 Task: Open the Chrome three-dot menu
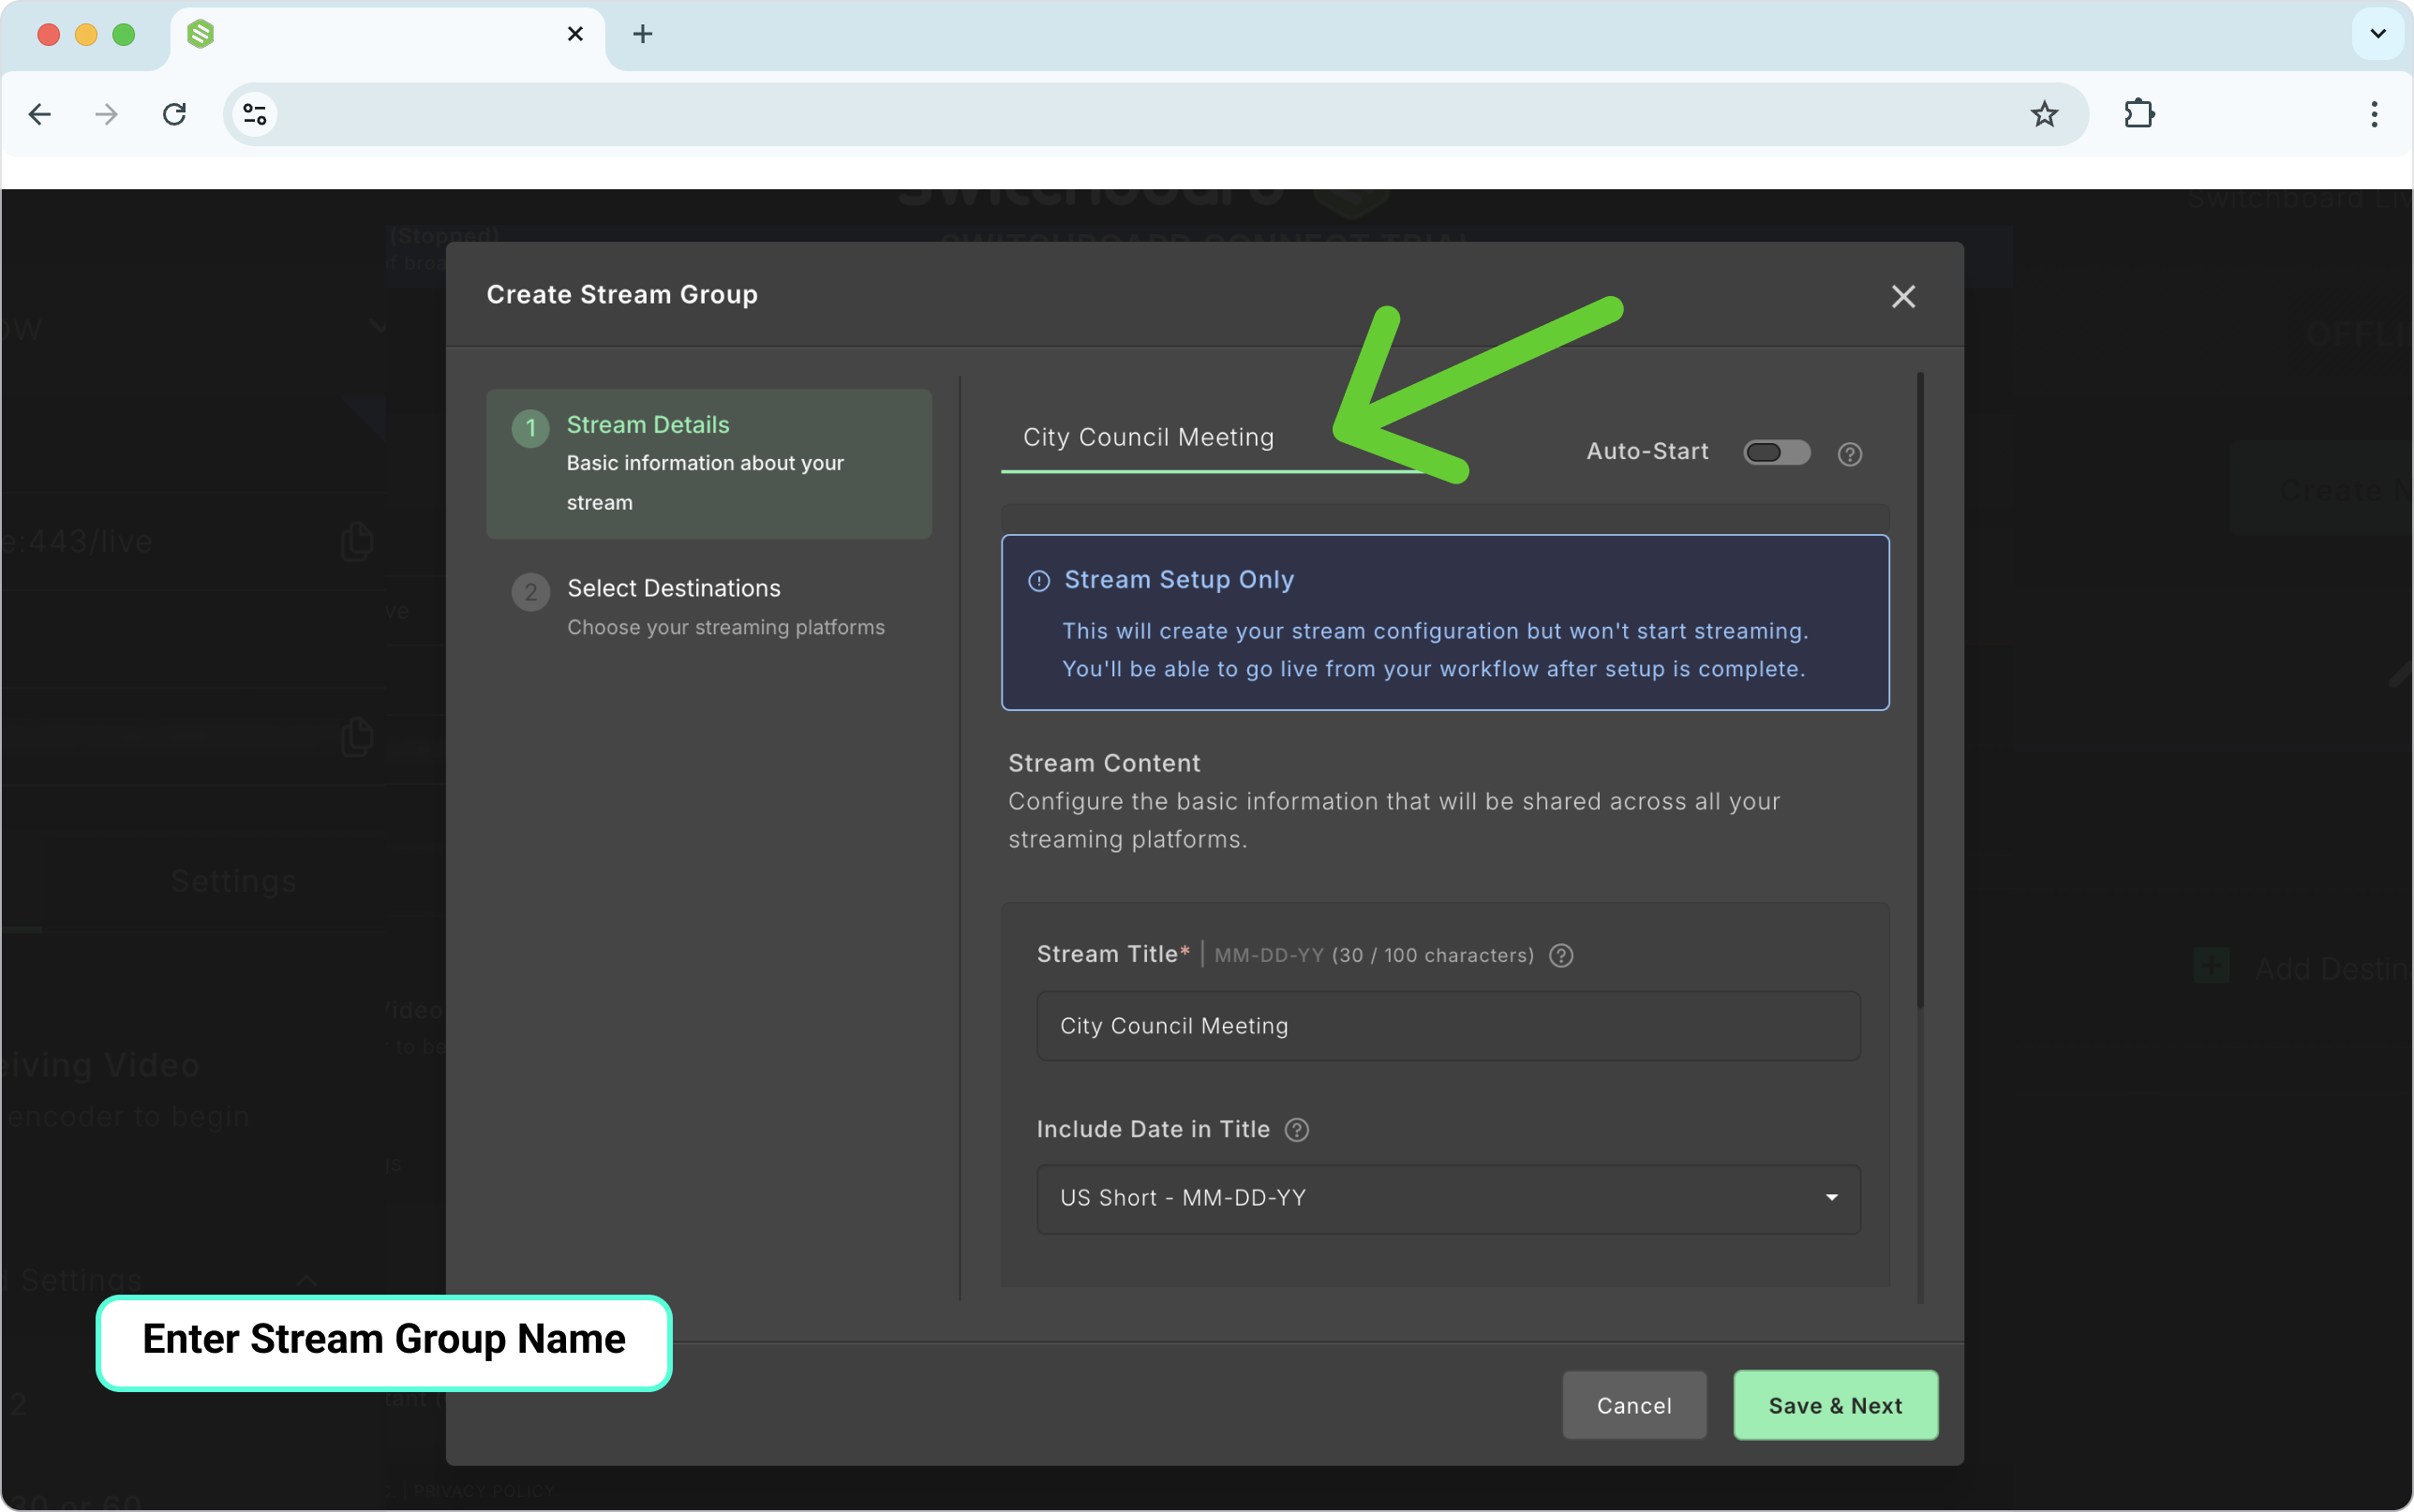pos(2374,114)
